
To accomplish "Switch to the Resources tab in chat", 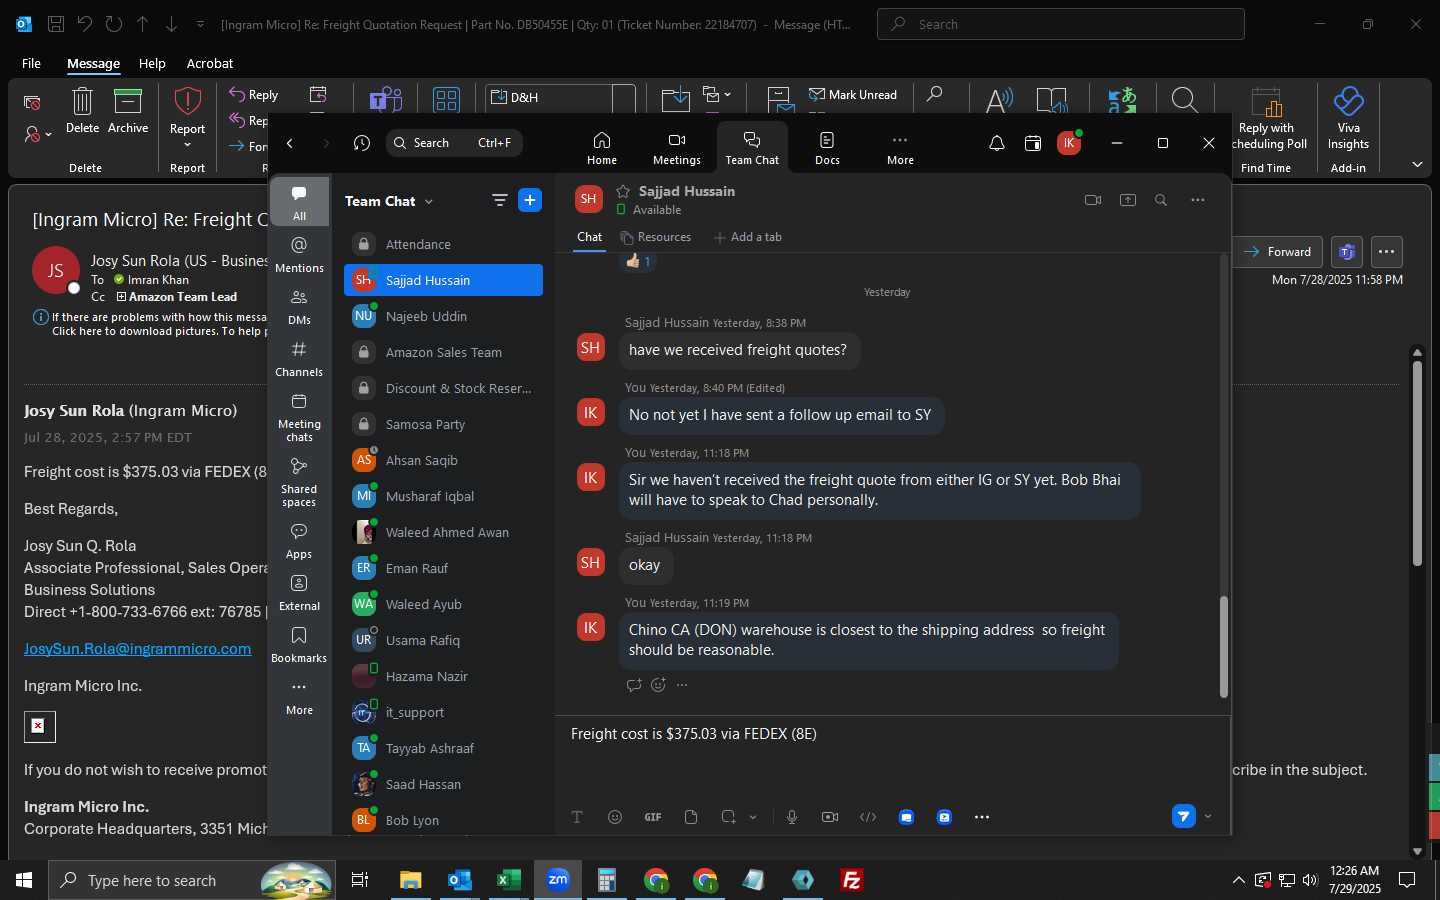I will pos(656,237).
